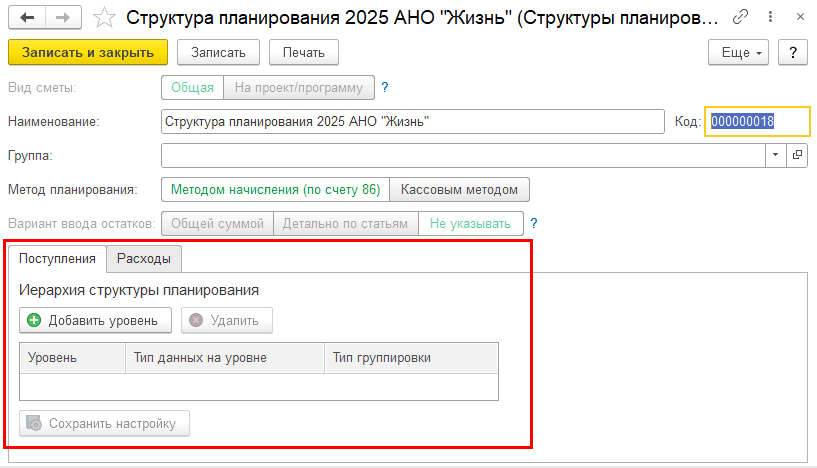Click into the Наименование text field

point(412,121)
